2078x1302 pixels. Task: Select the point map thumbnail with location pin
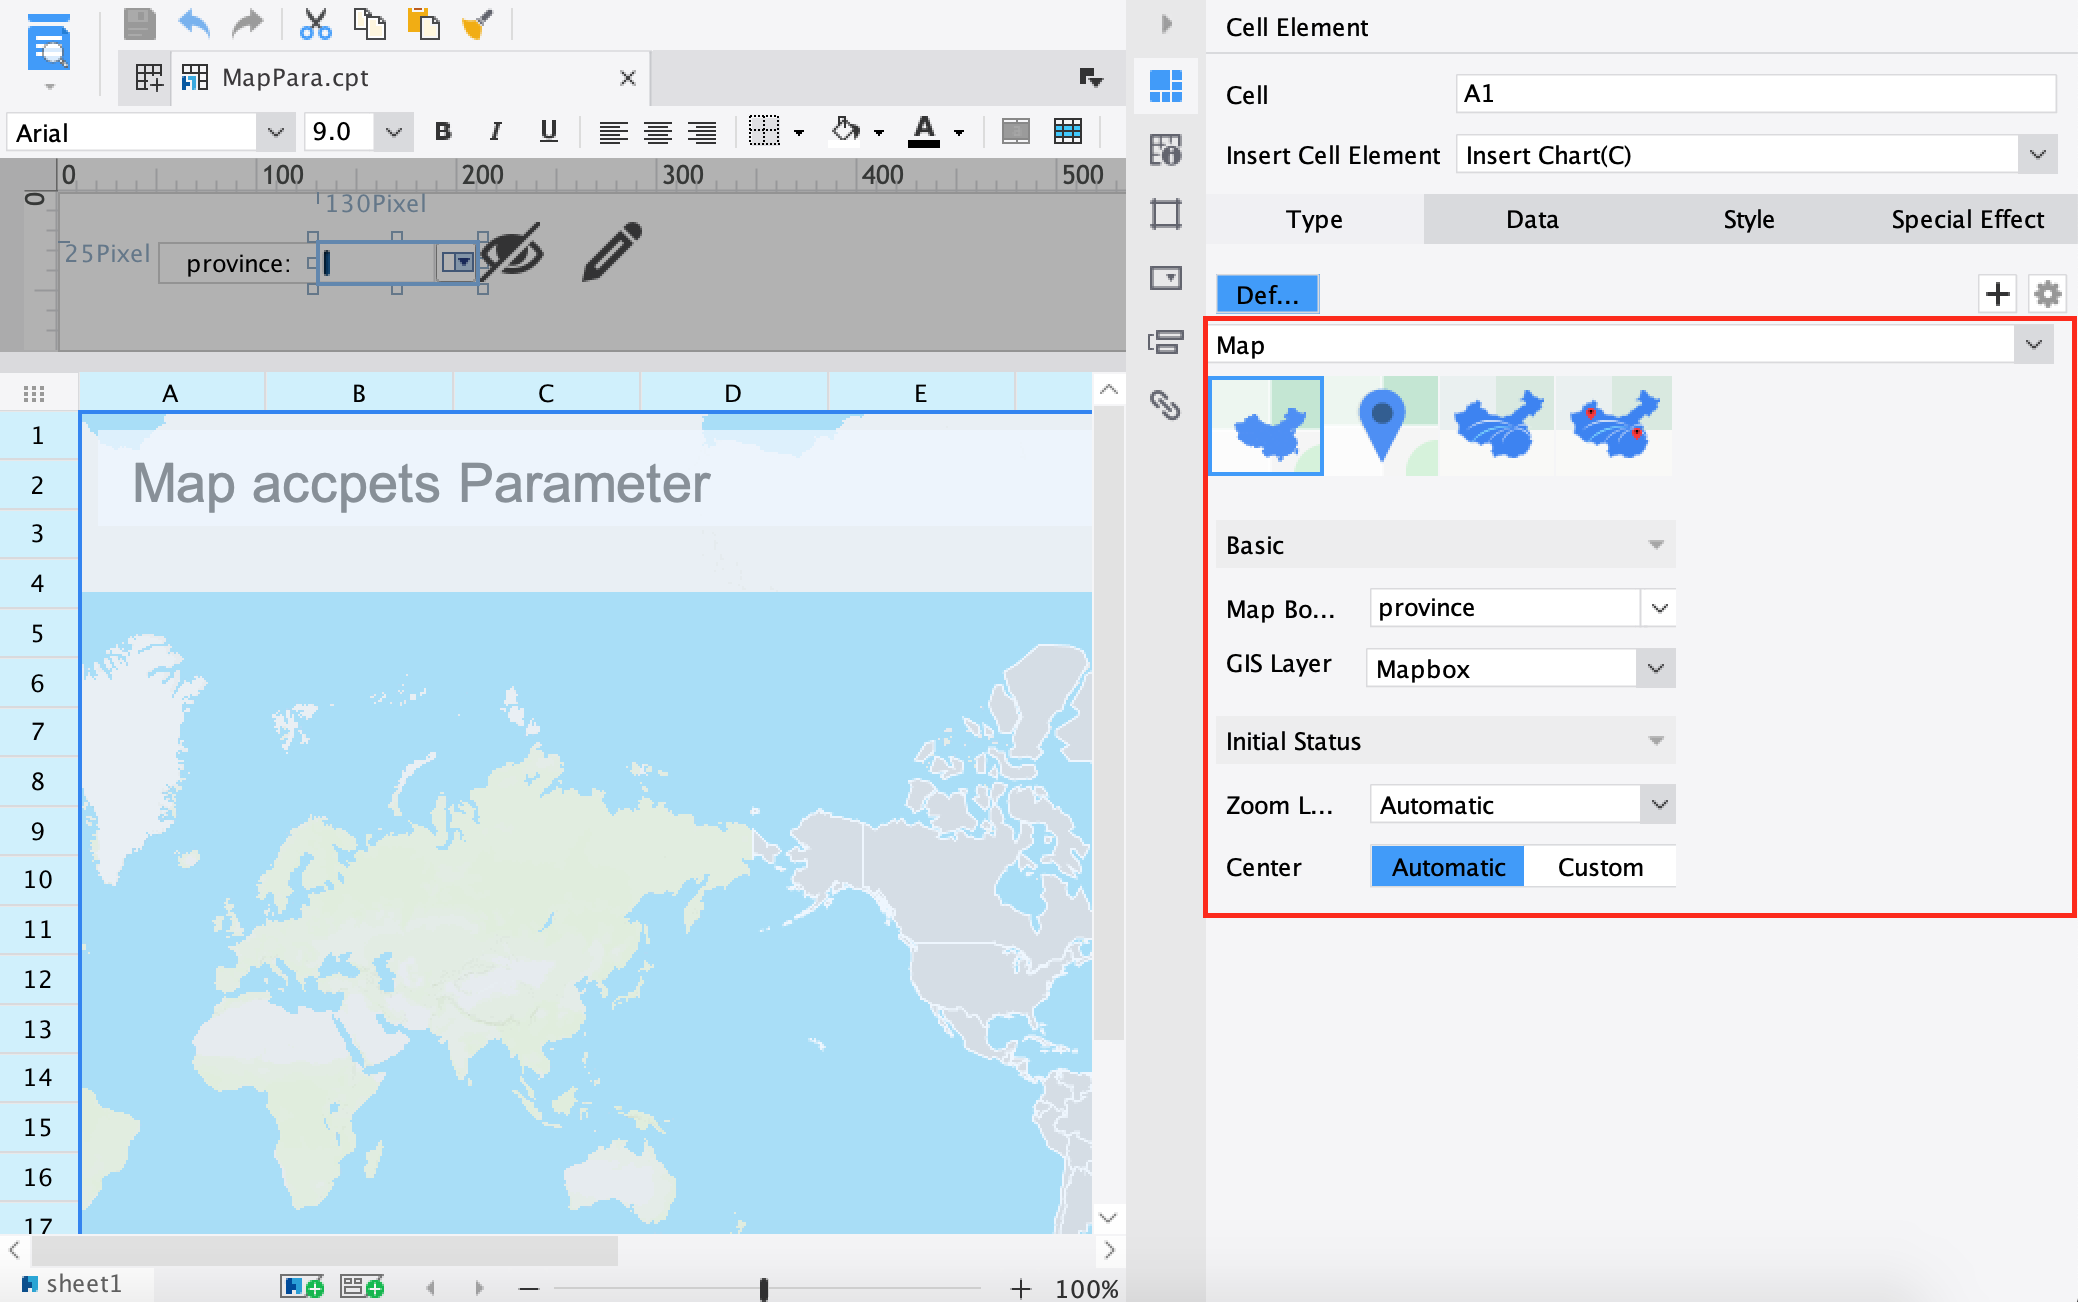[x=1382, y=424]
